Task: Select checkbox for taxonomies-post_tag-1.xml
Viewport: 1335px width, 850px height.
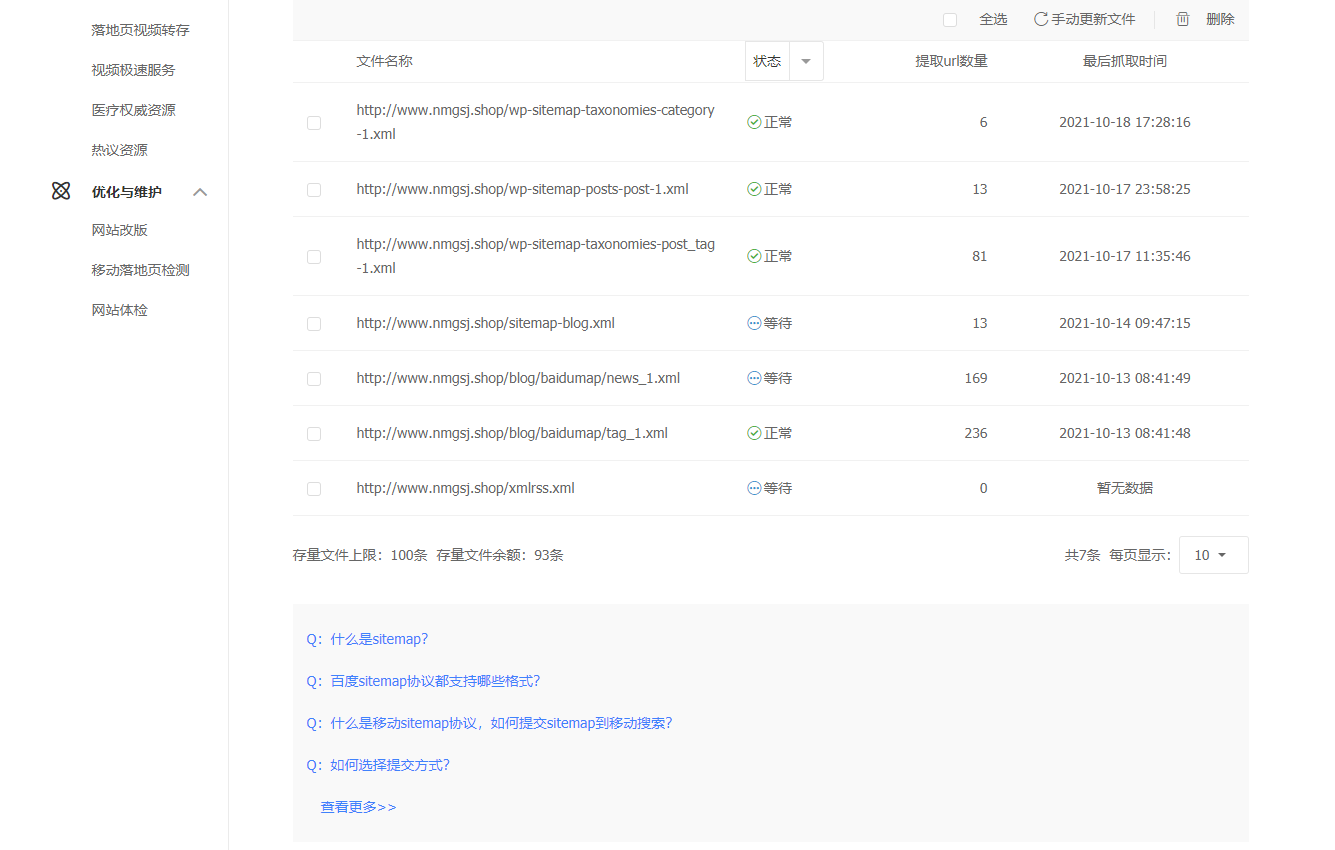Action: (314, 257)
